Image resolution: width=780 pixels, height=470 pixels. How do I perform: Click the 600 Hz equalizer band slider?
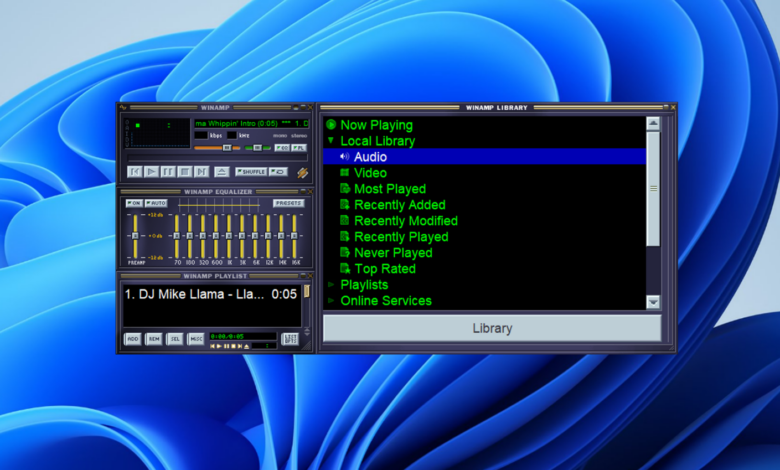click(216, 236)
